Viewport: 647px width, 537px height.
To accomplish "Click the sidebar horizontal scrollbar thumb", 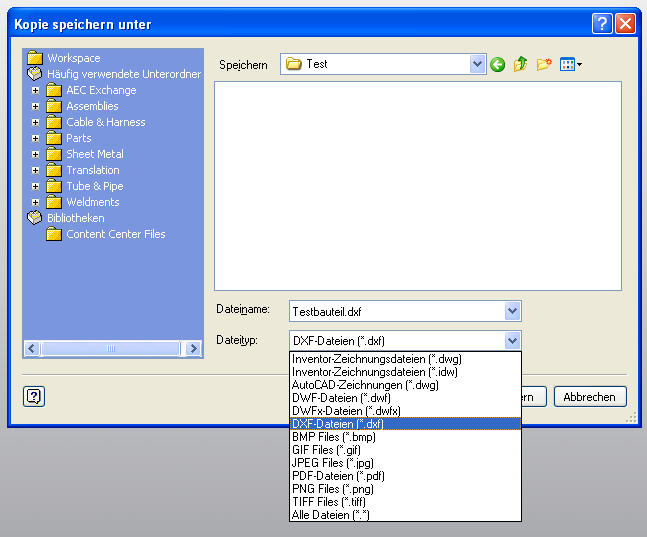I will point(110,349).
